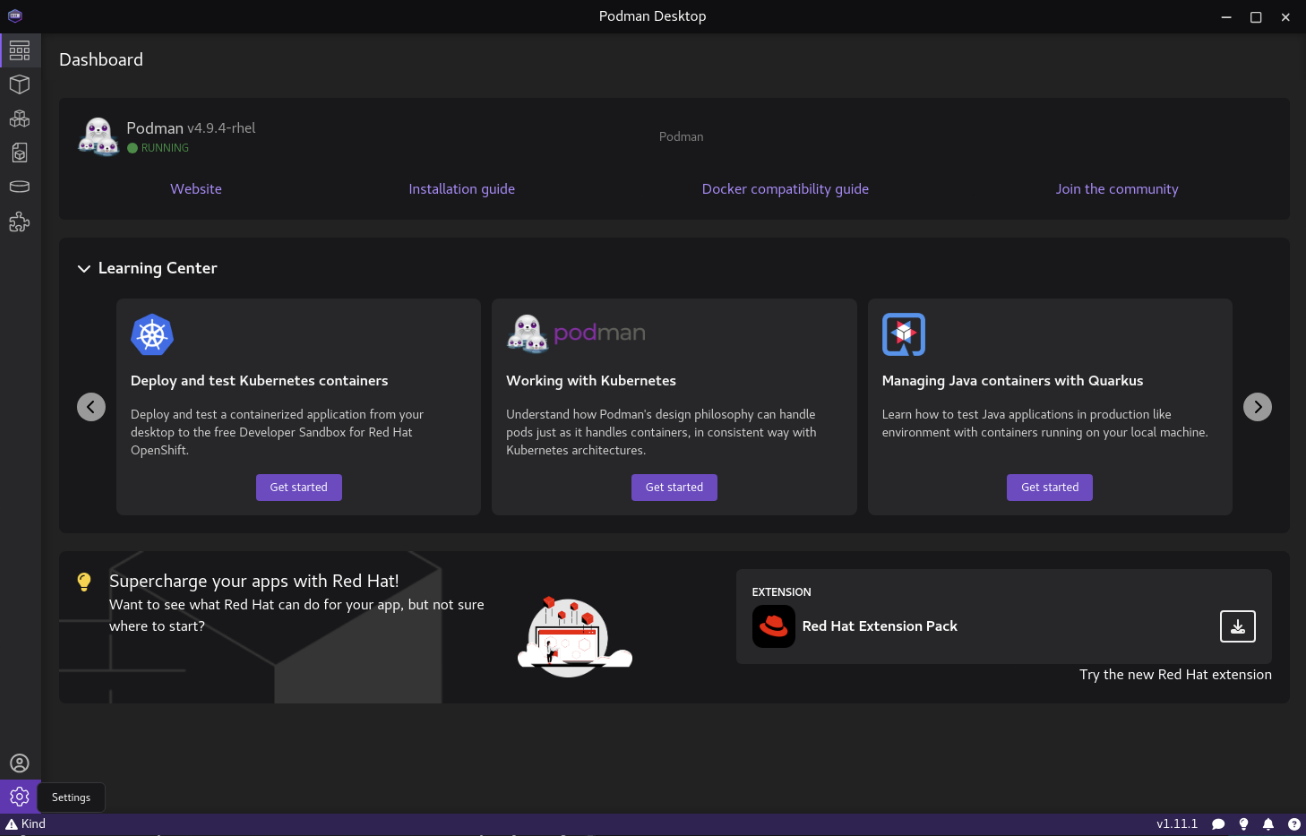Click the podman logo on Working with Kubernetes card
The height and width of the screenshot is (836, 1306).
point(576,334)
